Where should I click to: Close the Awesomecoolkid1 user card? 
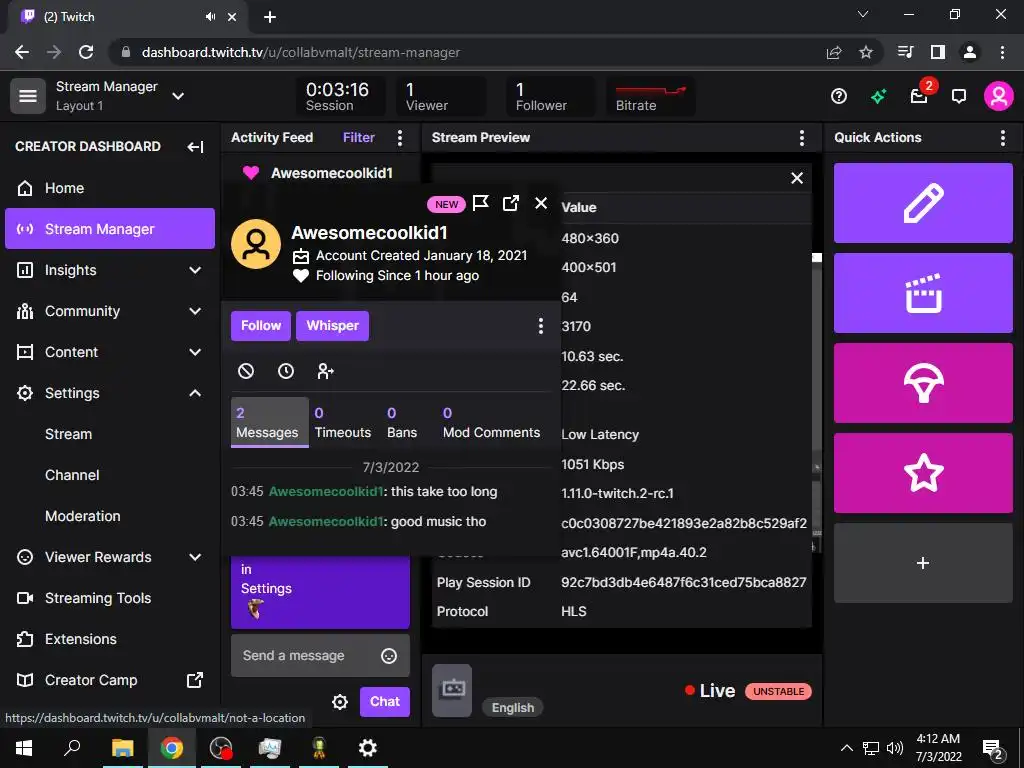pos(541,204)
